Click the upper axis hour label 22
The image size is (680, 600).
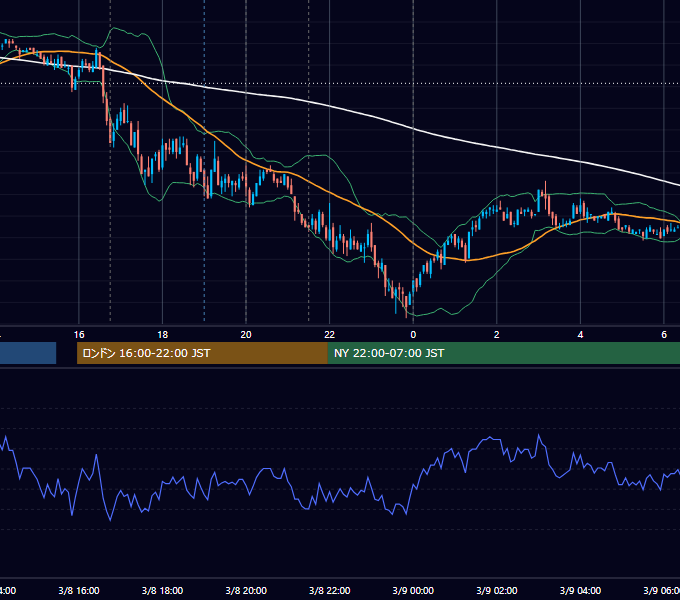click(330, 335)
